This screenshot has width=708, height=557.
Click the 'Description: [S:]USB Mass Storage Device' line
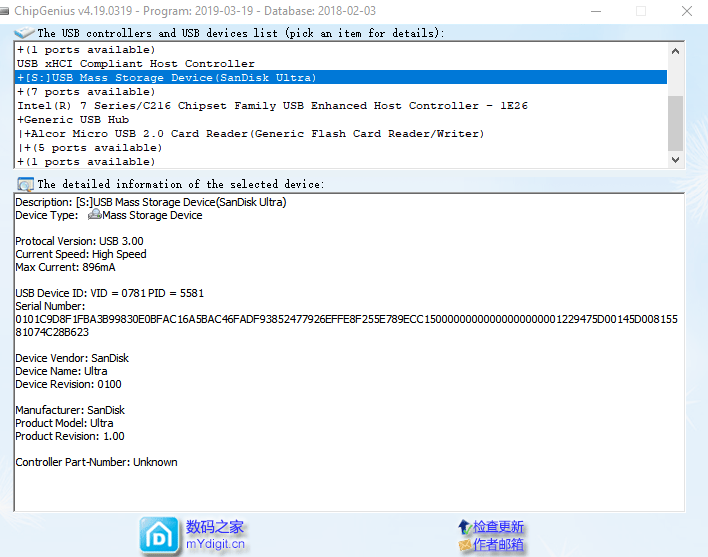point(151,202)
